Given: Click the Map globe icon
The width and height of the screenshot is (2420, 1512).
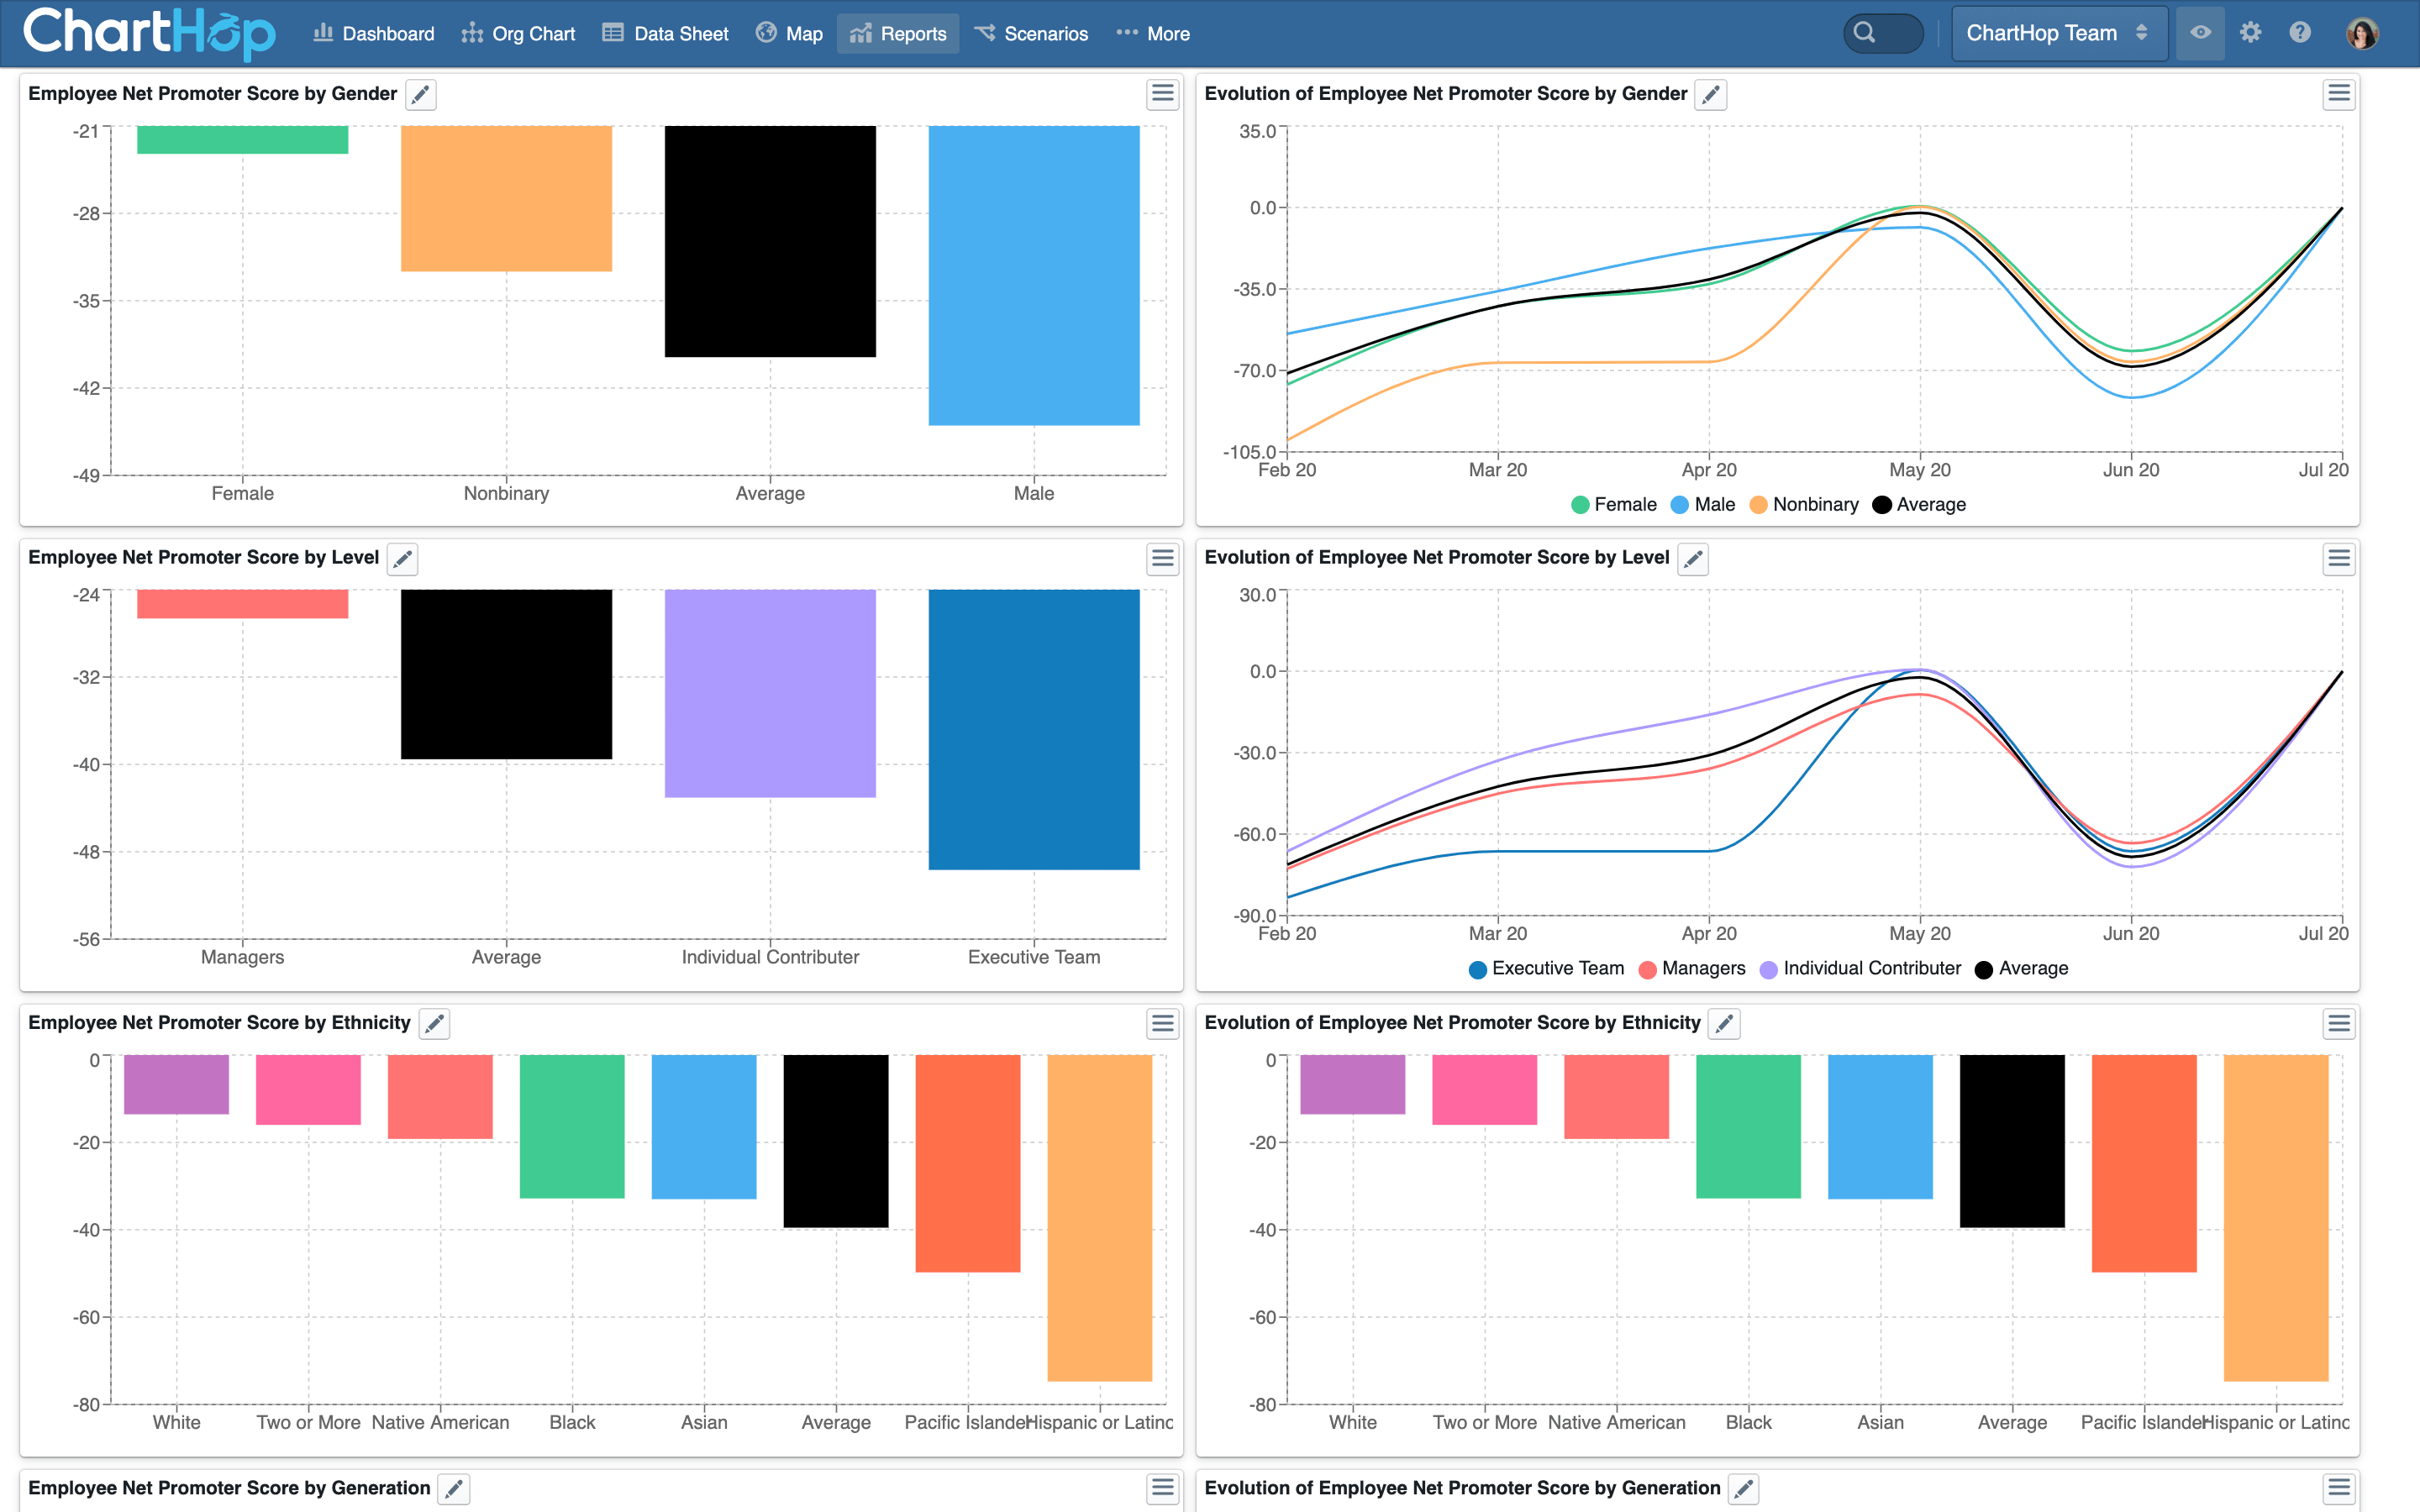Looking at the screenshot, I should point(765,33).
